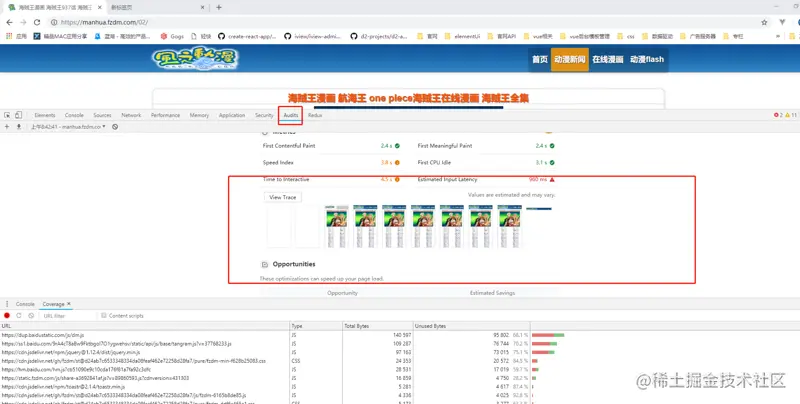The height and width of the screenshot is (404, 800).
Task: Click the Speed Index metric row
Action: [x=332, y=163]
